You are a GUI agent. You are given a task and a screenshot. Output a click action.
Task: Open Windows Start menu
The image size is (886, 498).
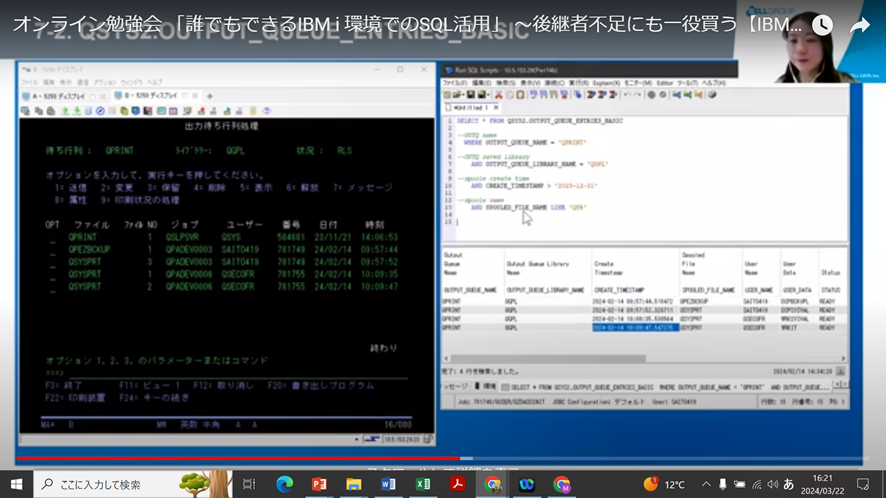click(16, 484)
